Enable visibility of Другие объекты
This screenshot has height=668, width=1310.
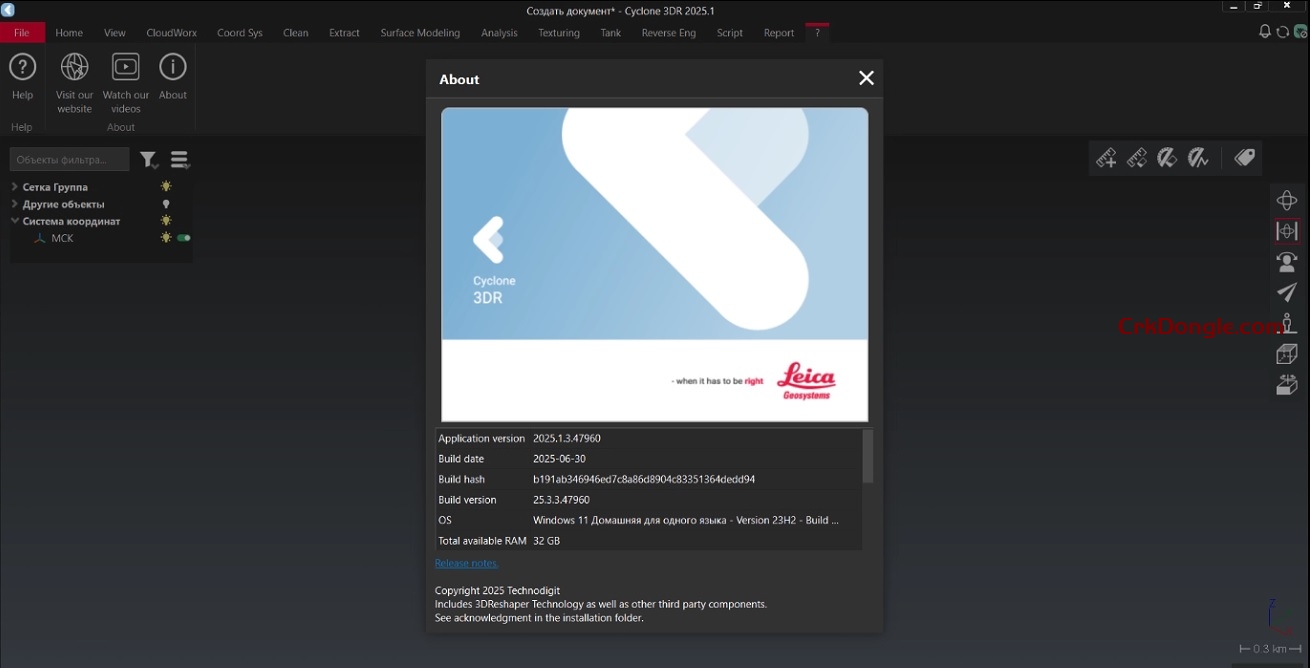coord(166,203)
